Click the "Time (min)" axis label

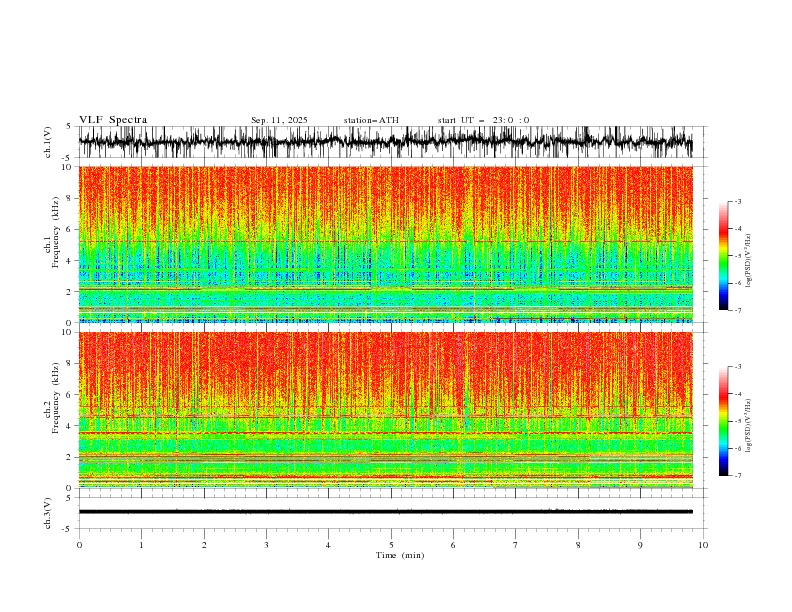(x=400, y=555)
